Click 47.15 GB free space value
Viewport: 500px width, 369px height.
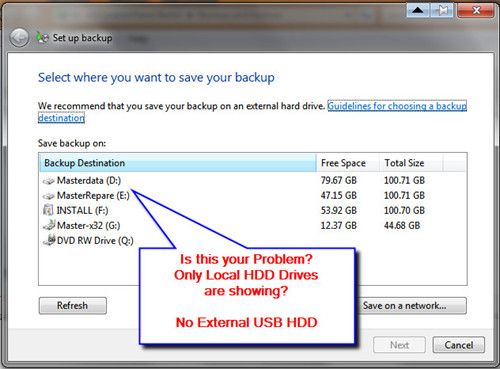click(x=339, y=196)
